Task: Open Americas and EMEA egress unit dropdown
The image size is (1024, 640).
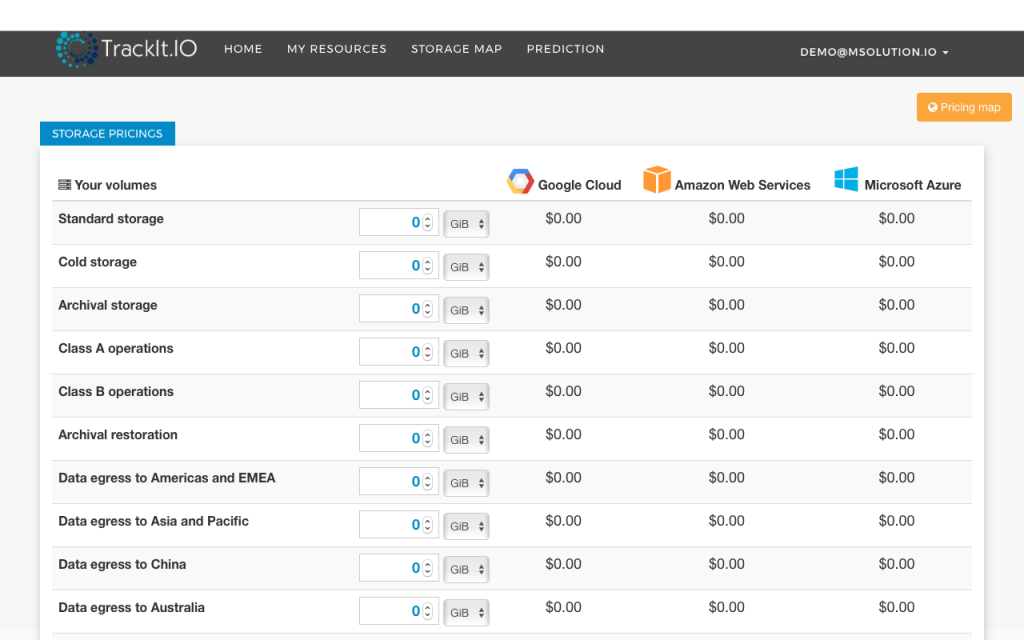Action: pyautogui.click(x=466, y=483)
